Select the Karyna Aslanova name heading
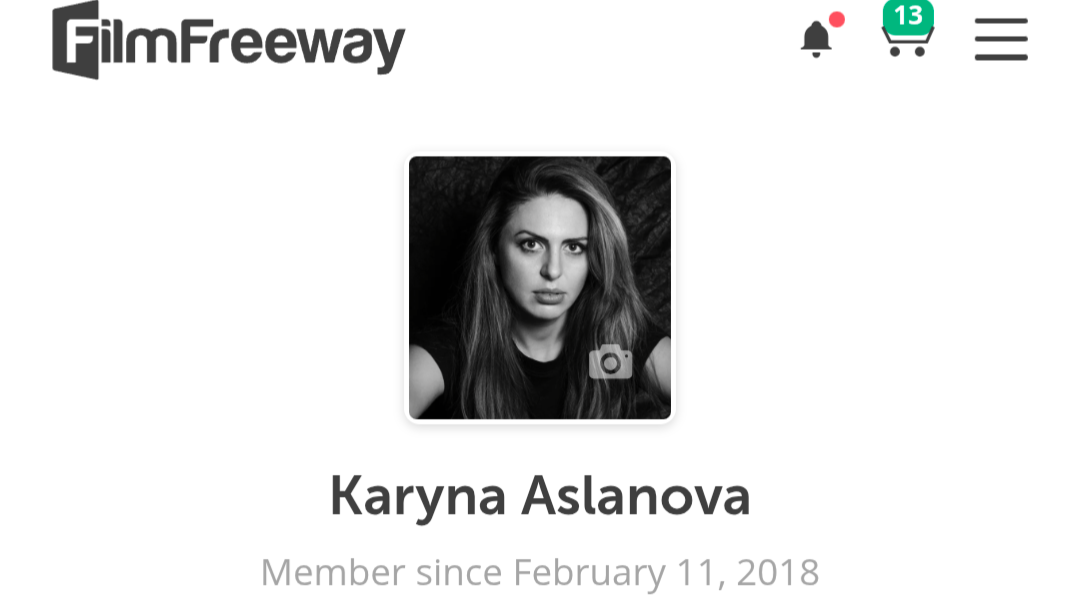This screenshot has height=610, width=1080. [x=540, y=496]
